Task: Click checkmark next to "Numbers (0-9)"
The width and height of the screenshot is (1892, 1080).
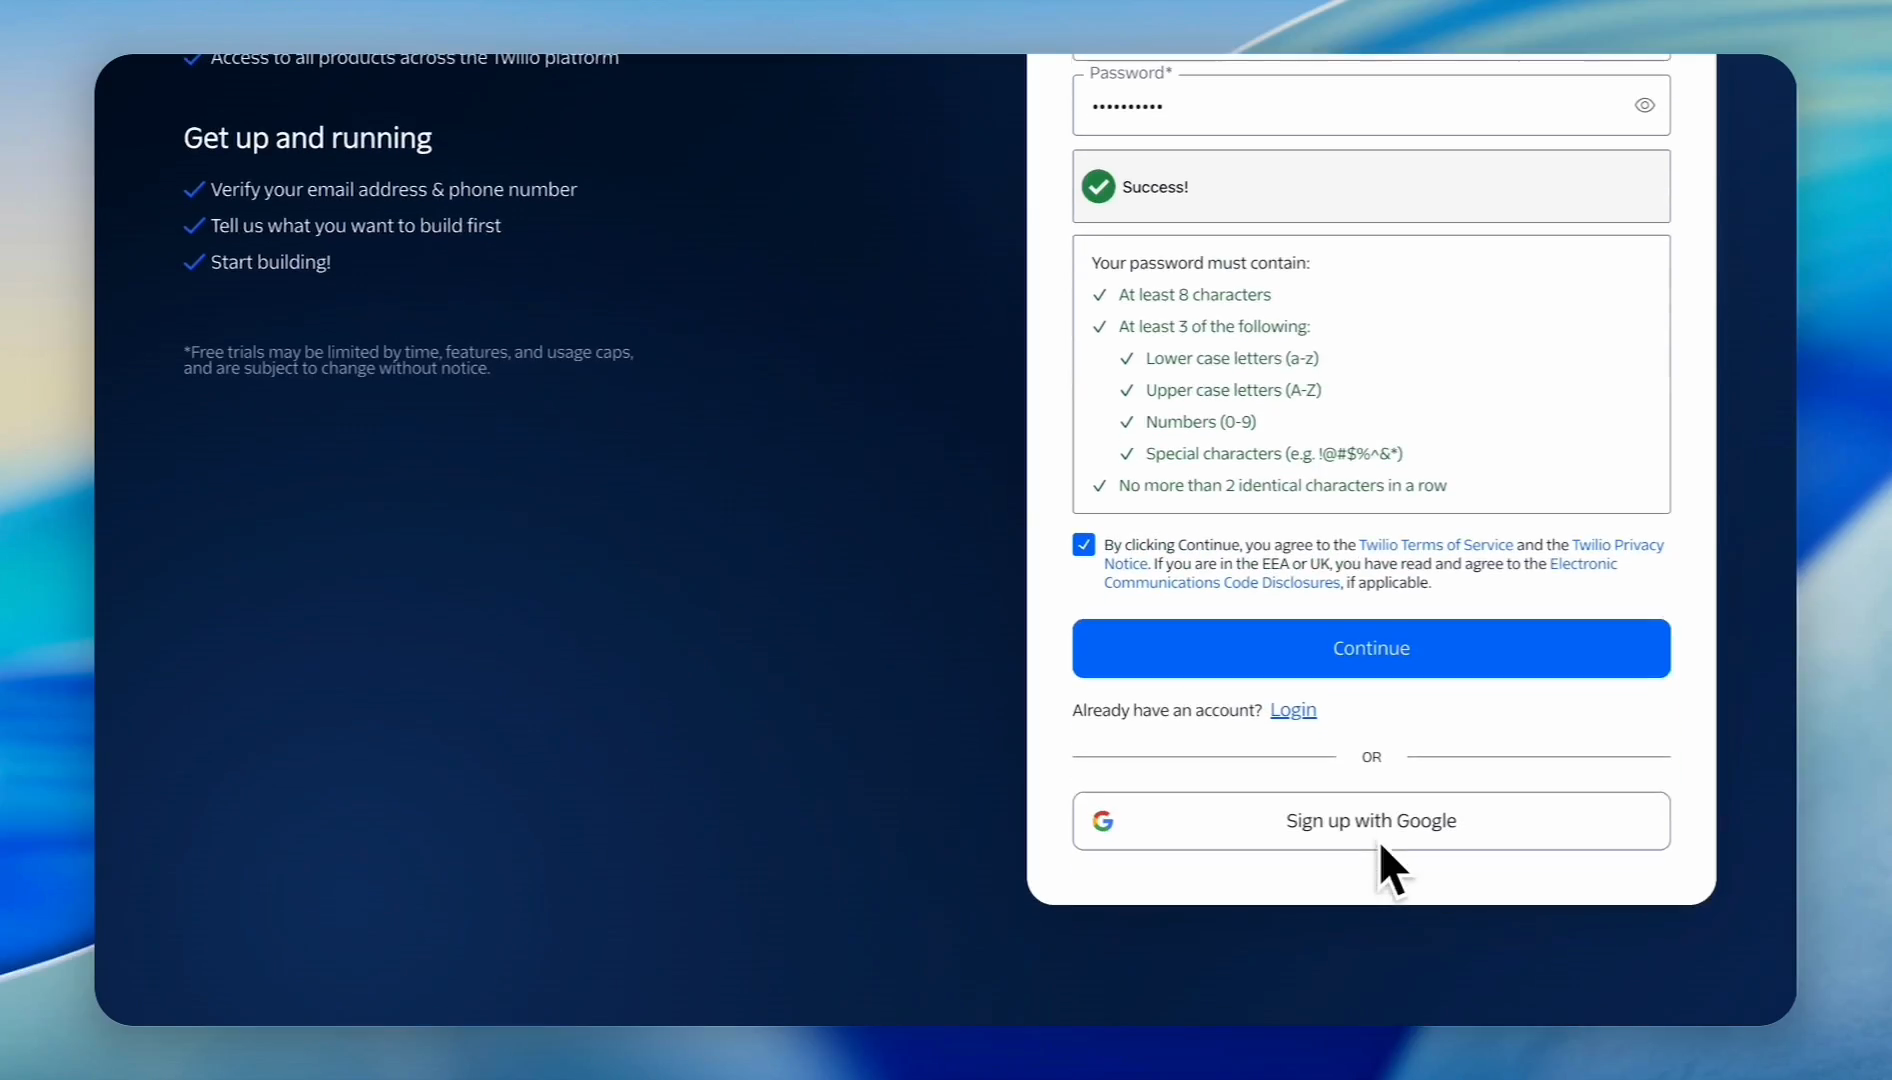Action: tap(1126, 423)
